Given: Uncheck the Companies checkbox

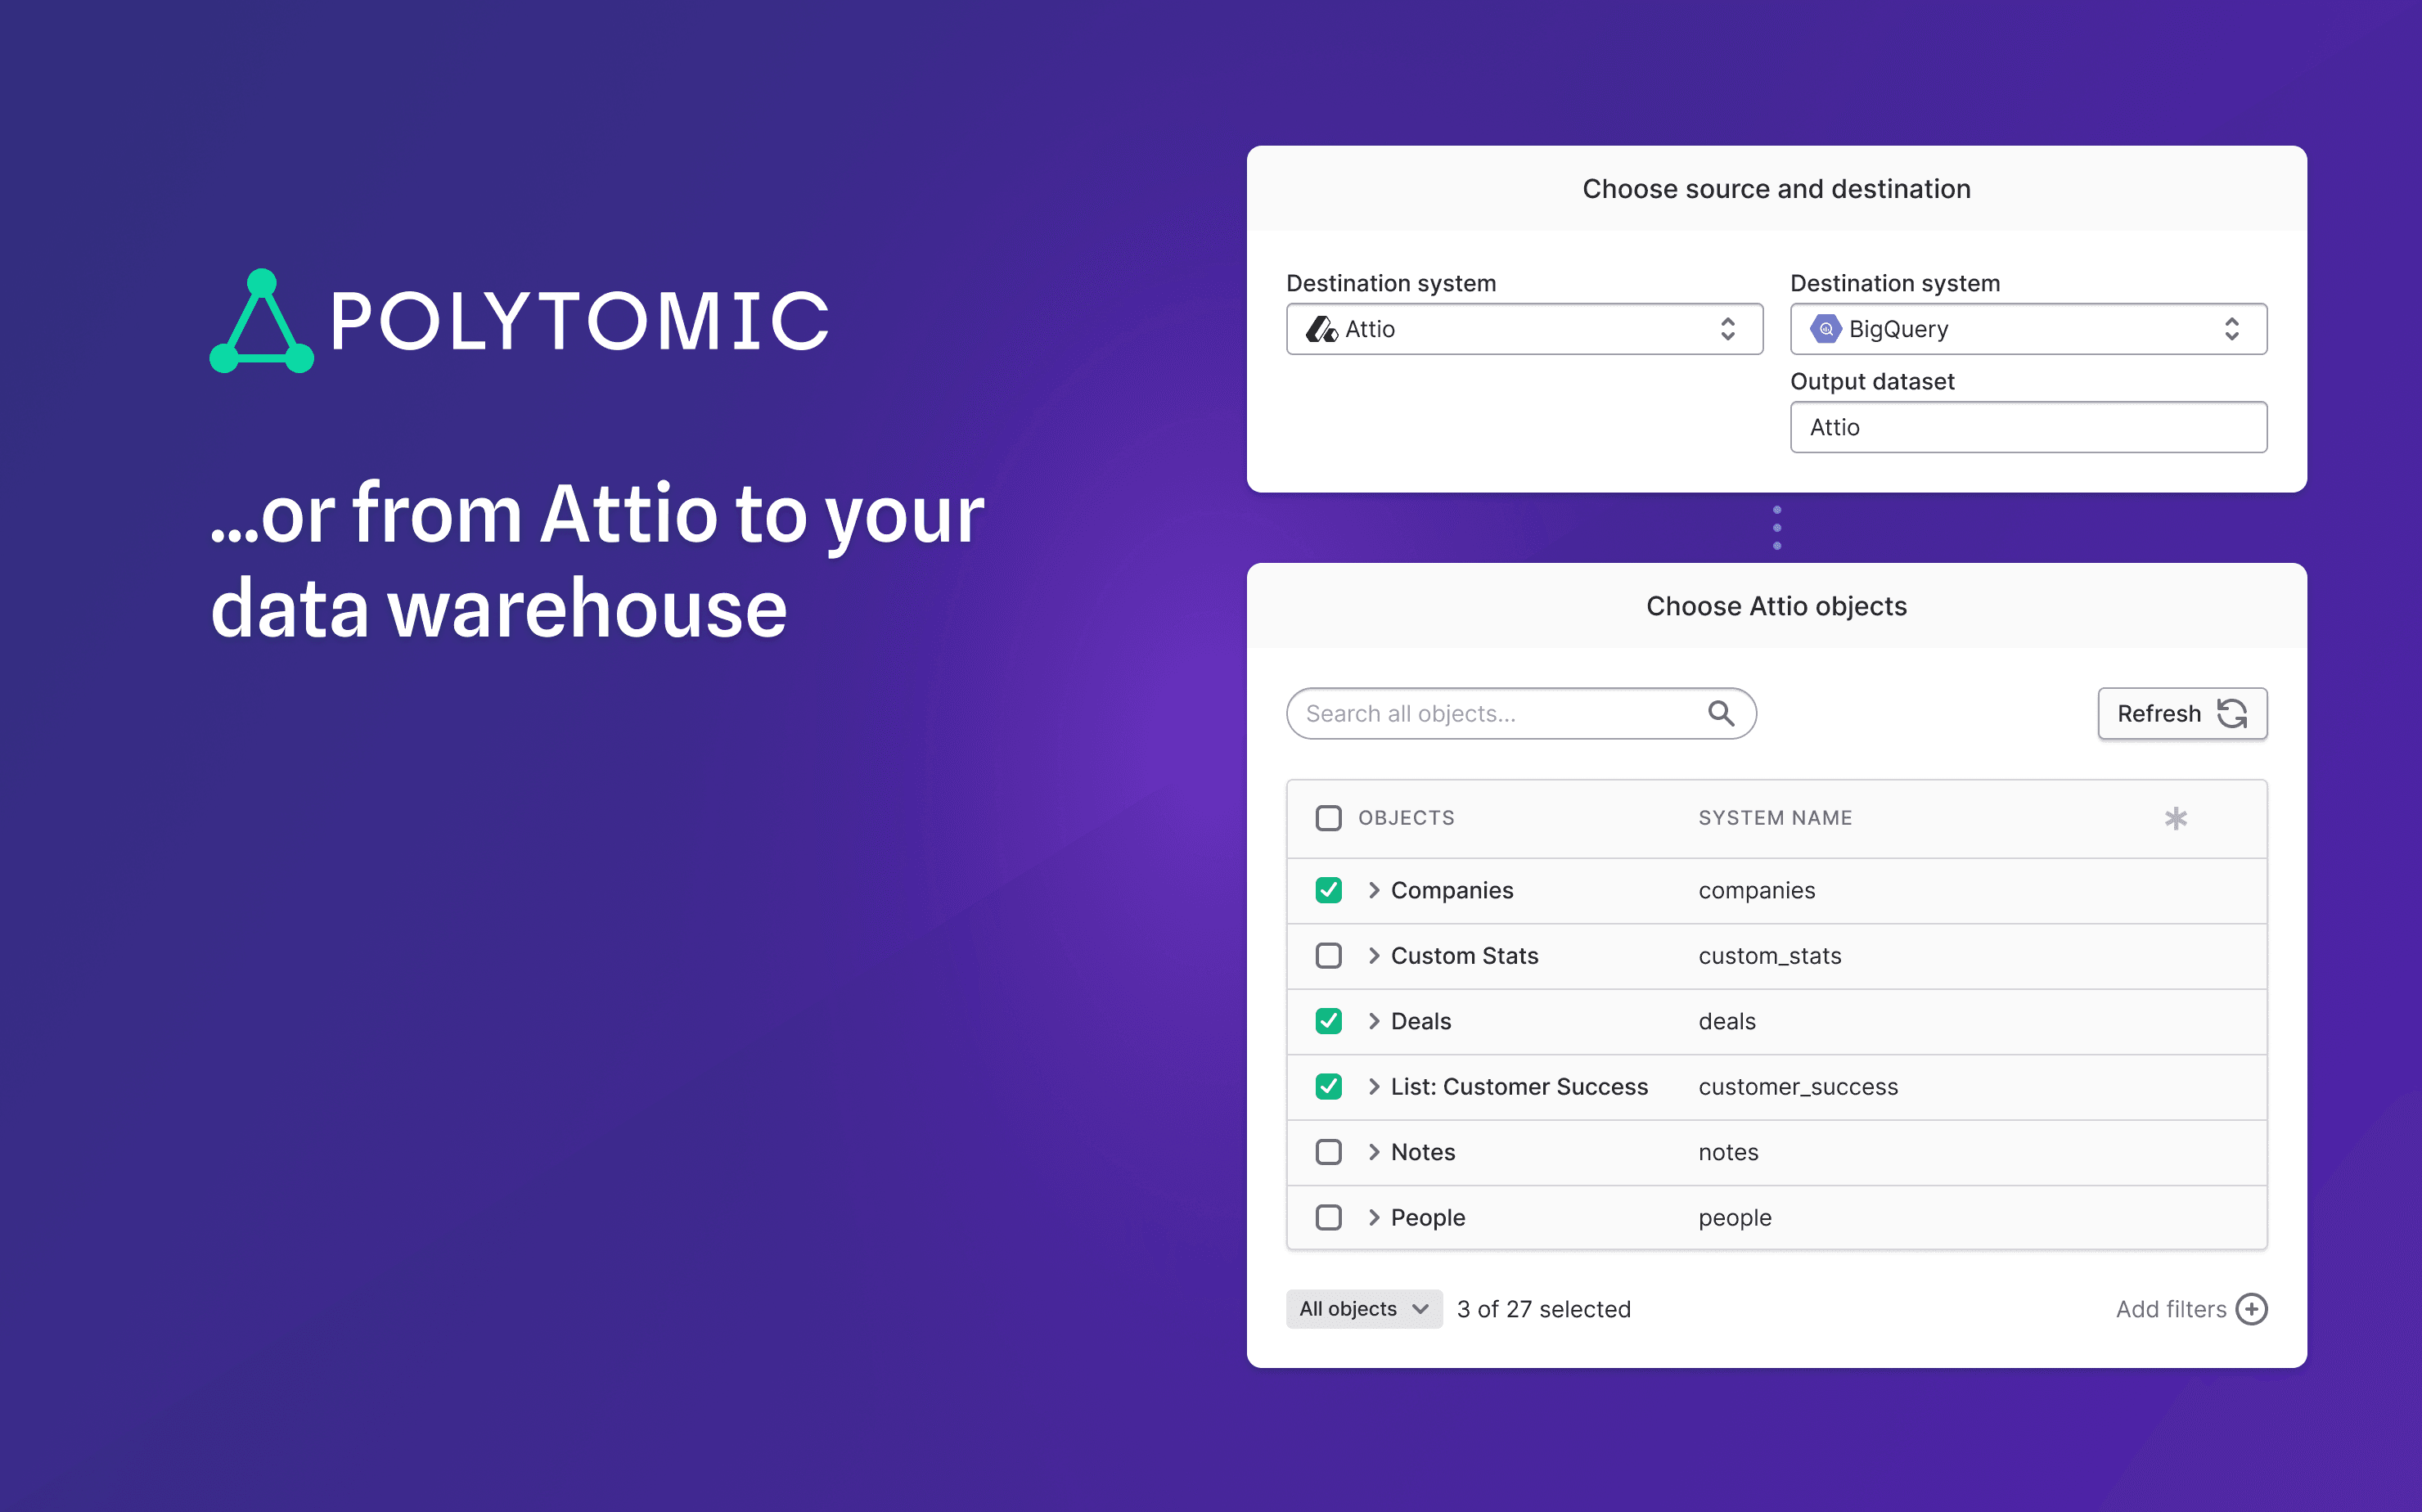Looking at the screenshot, I should click(1328, 890).
